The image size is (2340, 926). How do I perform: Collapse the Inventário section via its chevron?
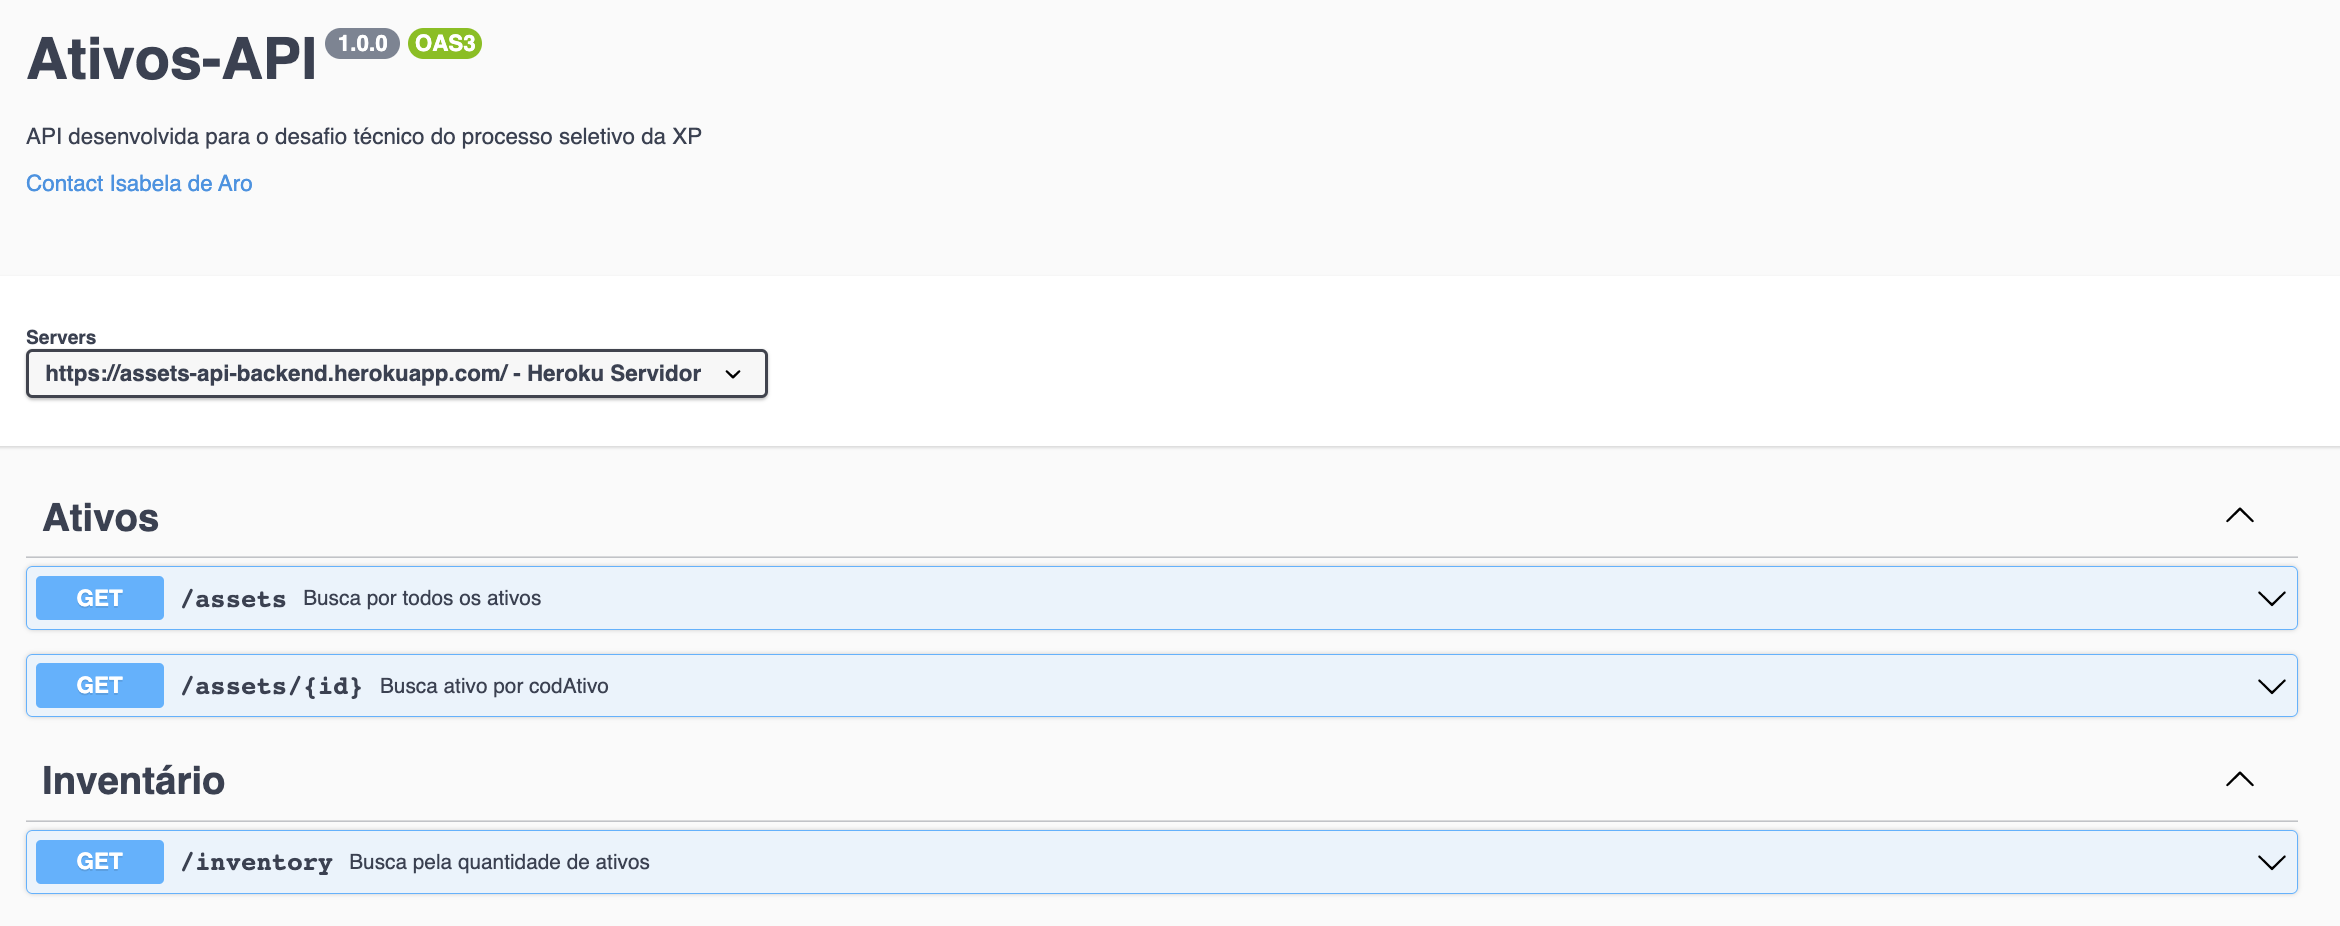[2241, 780]
